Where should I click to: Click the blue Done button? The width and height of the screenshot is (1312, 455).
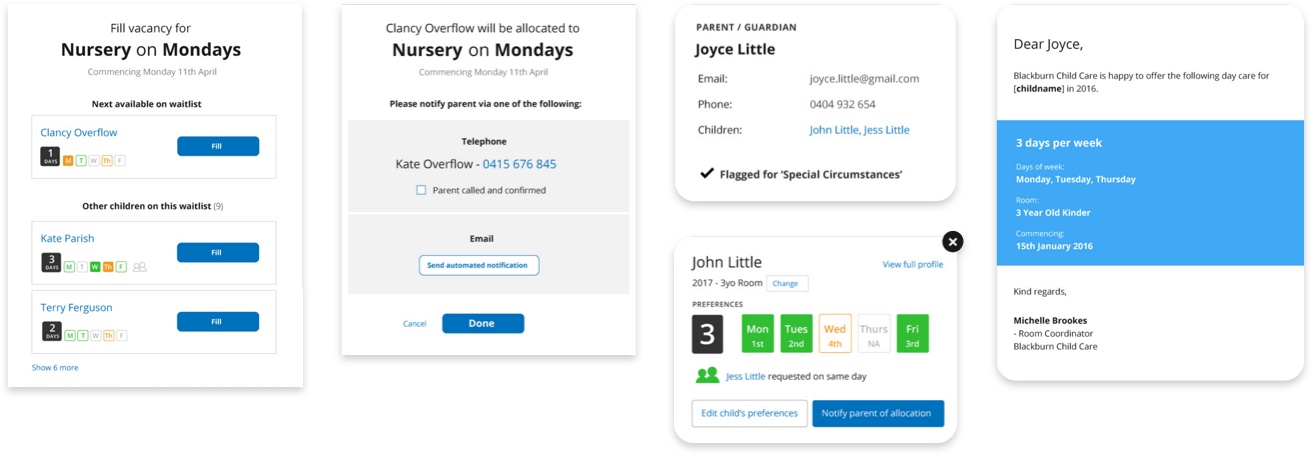pos(483,323)
